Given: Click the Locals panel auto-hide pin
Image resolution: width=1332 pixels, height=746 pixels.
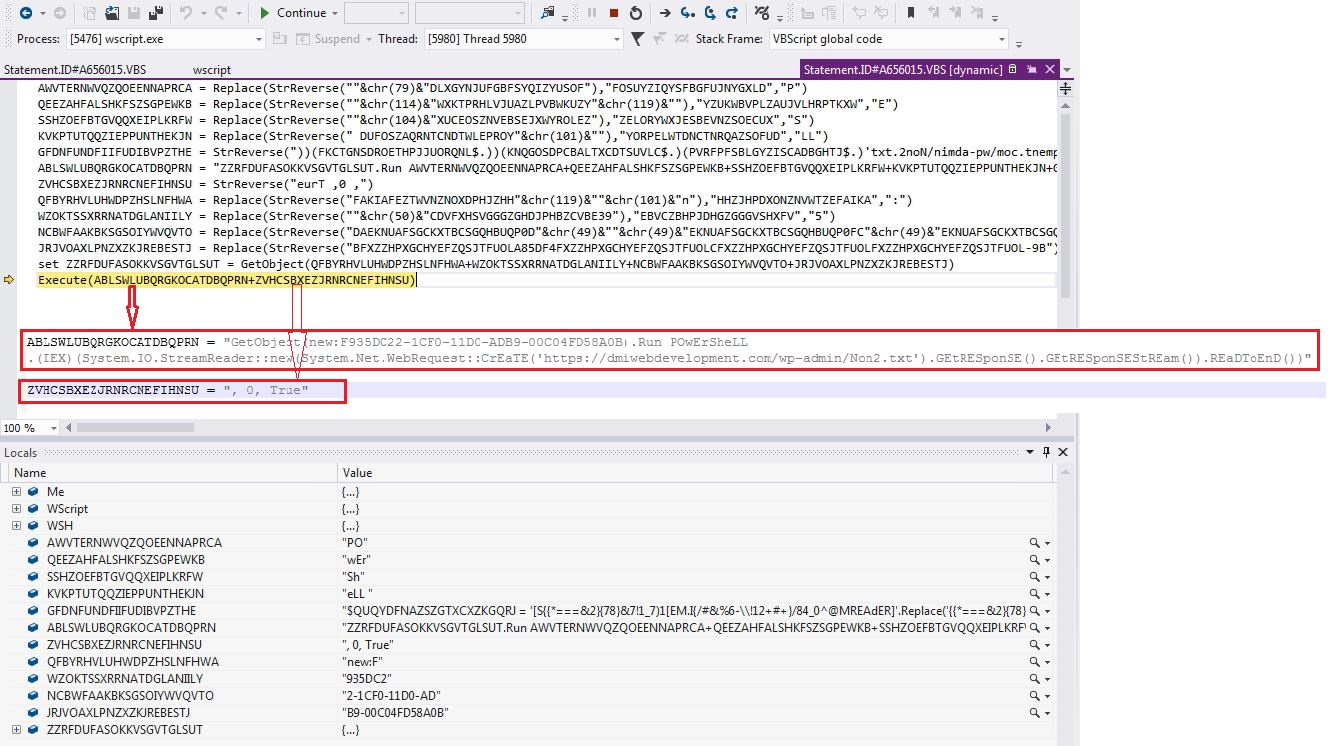Looking at the screenshot, I should [1047, 452].
